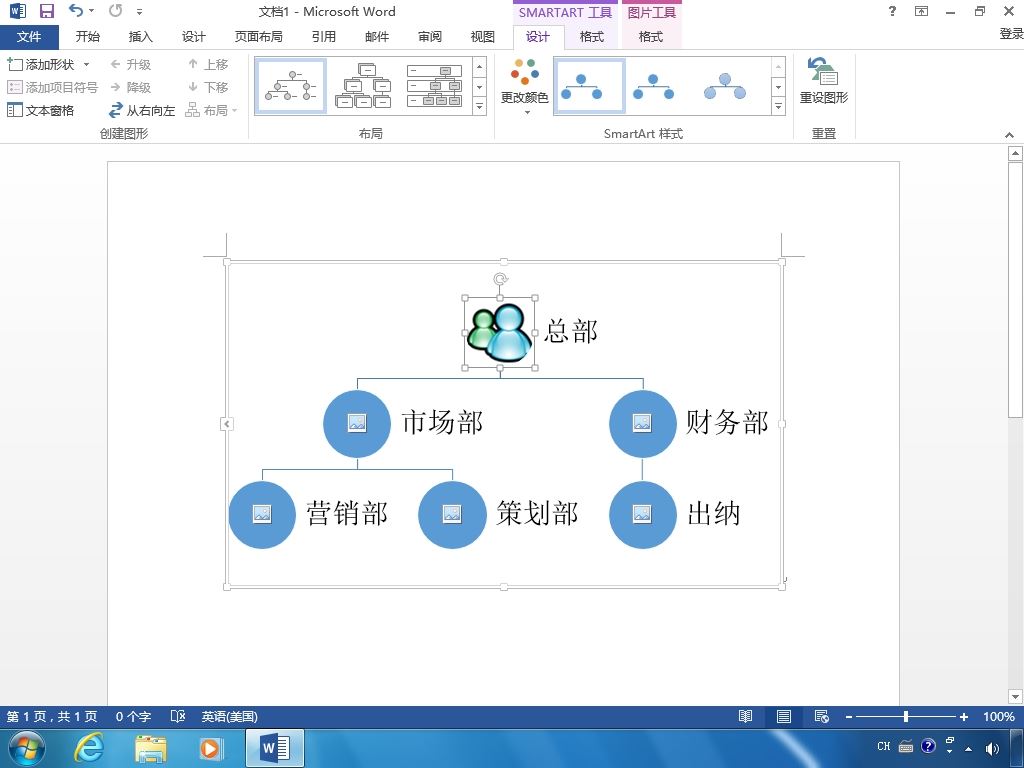
Task: Expand the 添加形状 dropdown arrow
Action: [86, 64]
